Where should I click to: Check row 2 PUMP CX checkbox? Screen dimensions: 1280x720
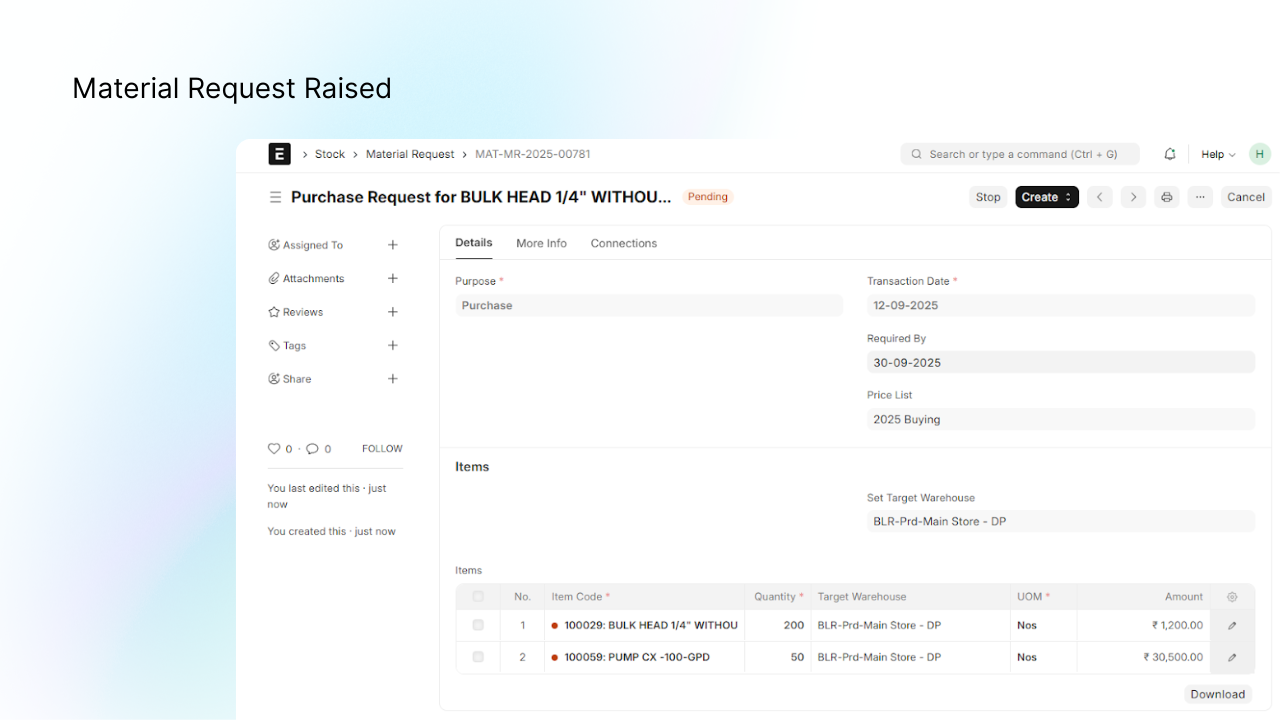coord(478,657)
